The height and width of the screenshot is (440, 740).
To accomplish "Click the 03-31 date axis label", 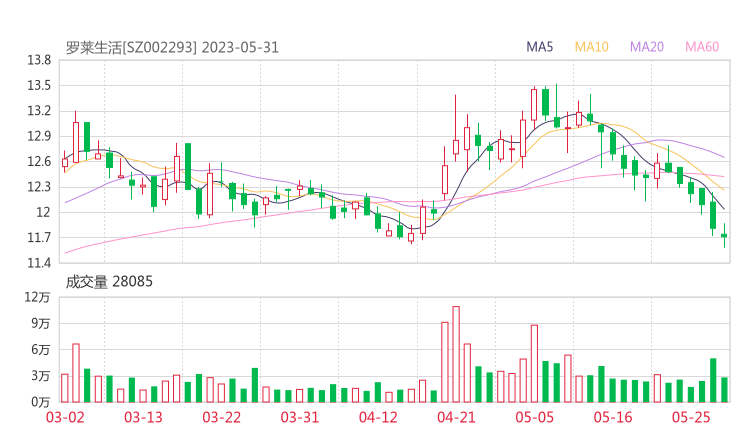I will point(299,418).
